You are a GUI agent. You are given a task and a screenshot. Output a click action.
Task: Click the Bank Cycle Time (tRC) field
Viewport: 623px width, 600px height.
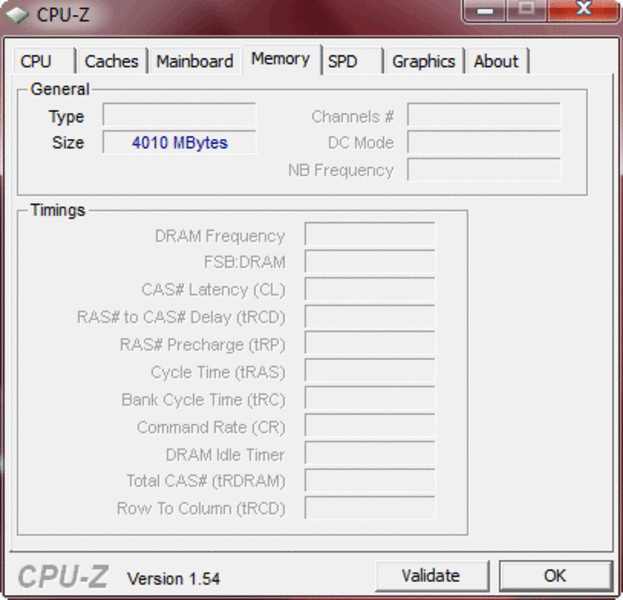click(x=370, y=399)
